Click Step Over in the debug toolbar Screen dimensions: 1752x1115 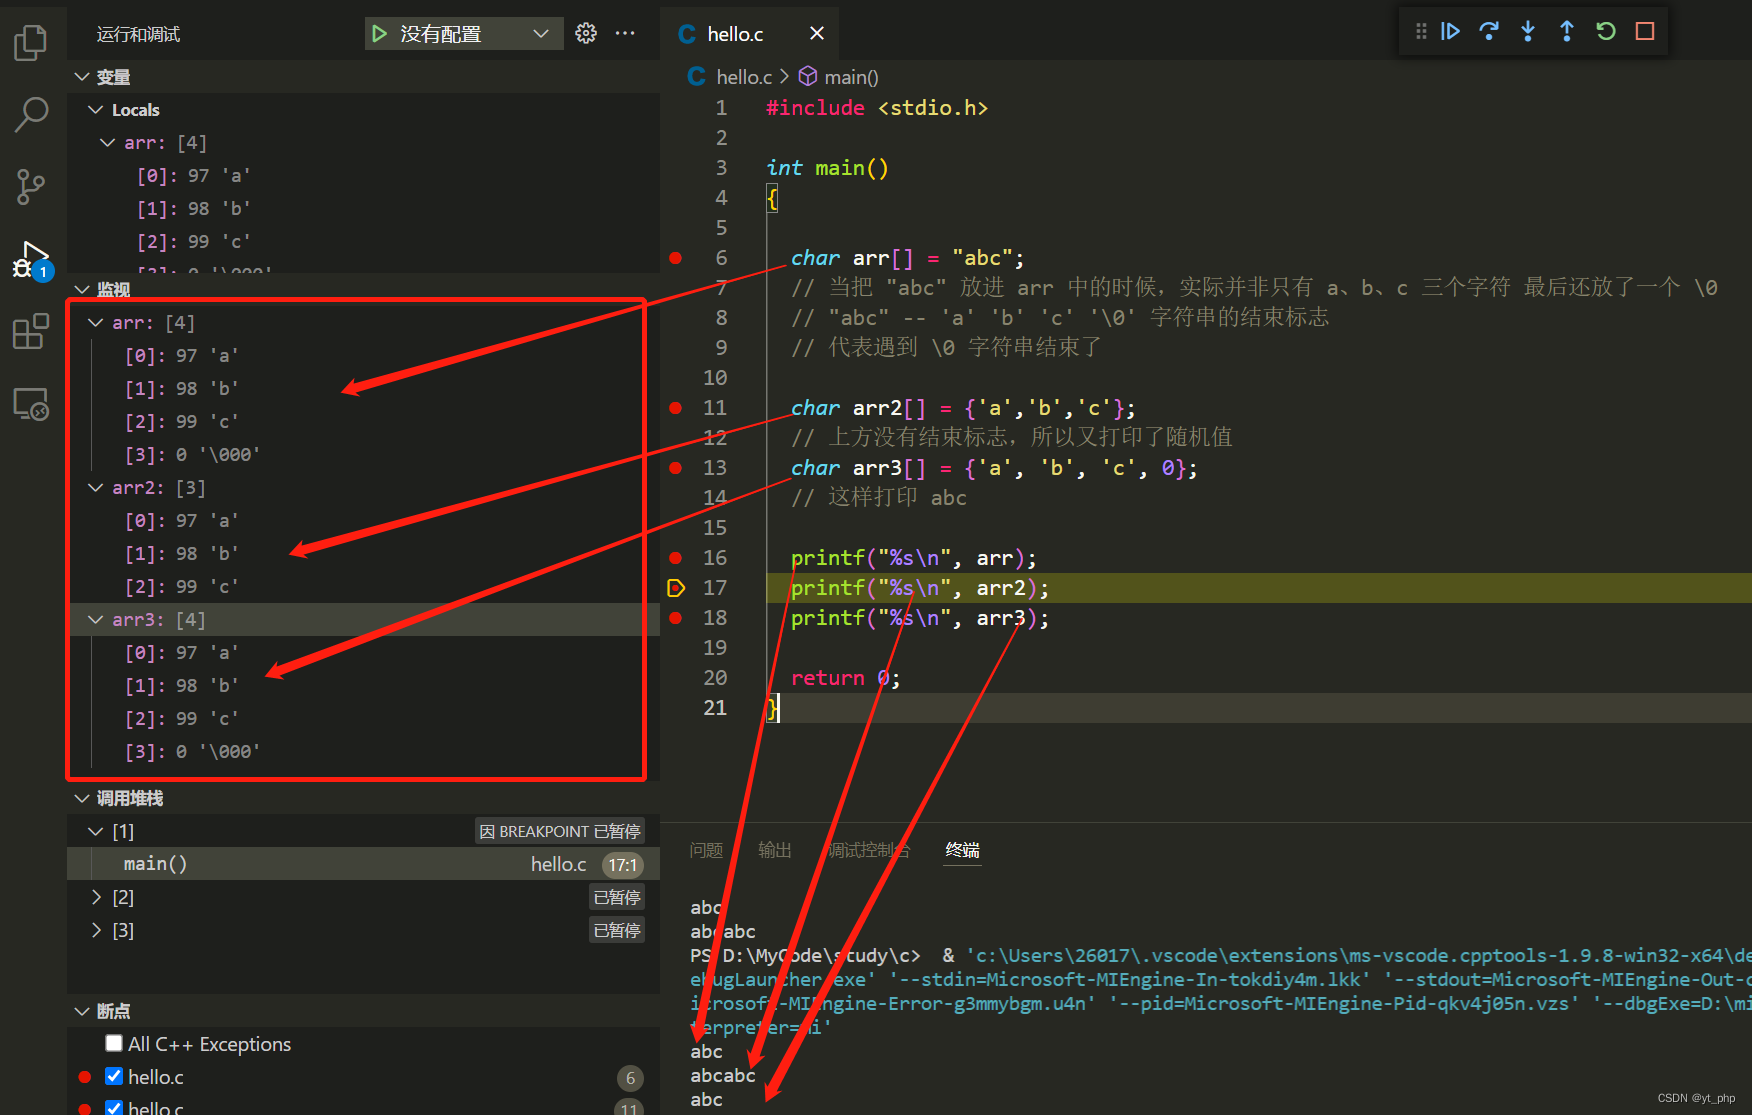click(1489, 31)
